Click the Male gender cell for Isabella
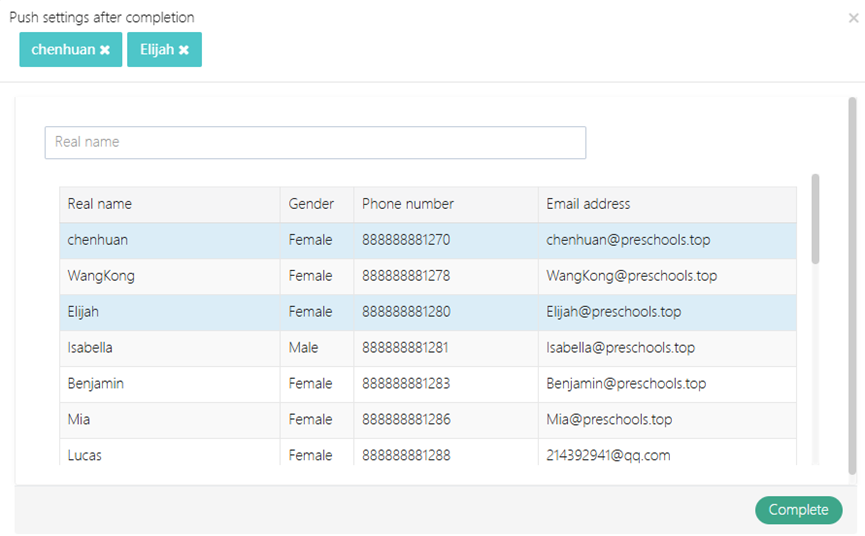Image resolution: width=865 pixels, height=536 pixels. click(x=317, y=348)
